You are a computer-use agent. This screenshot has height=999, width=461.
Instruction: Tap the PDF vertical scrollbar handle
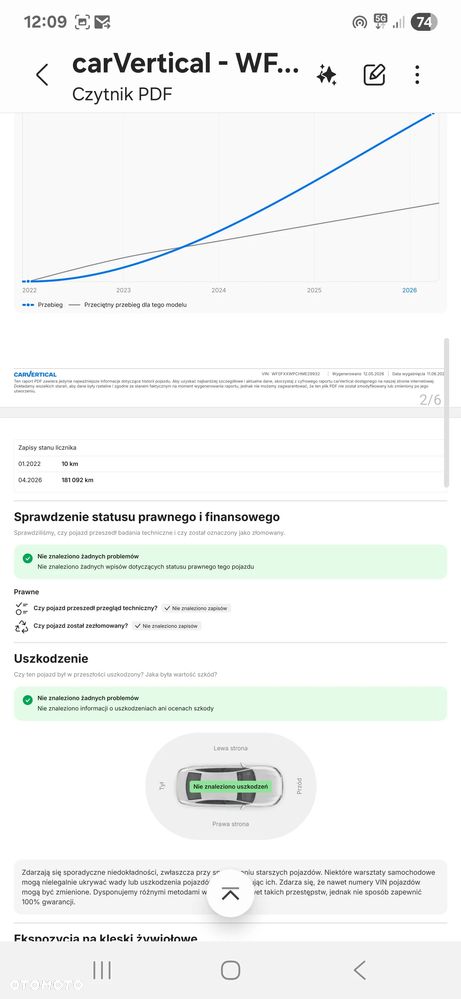446,413
